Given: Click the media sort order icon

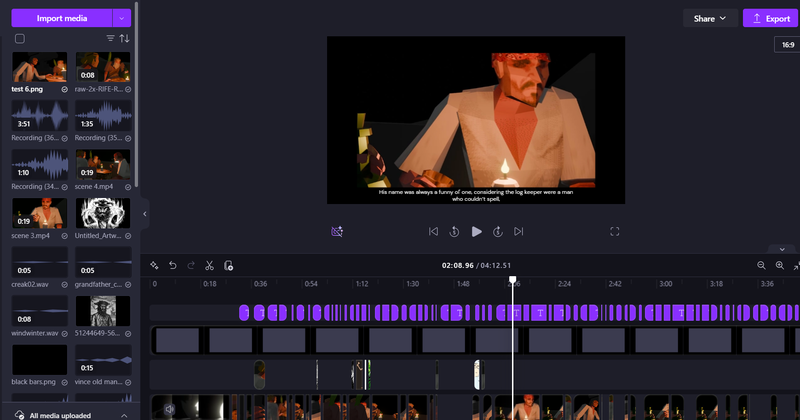Looking at the screenshot, I should (x=124, y=38).
